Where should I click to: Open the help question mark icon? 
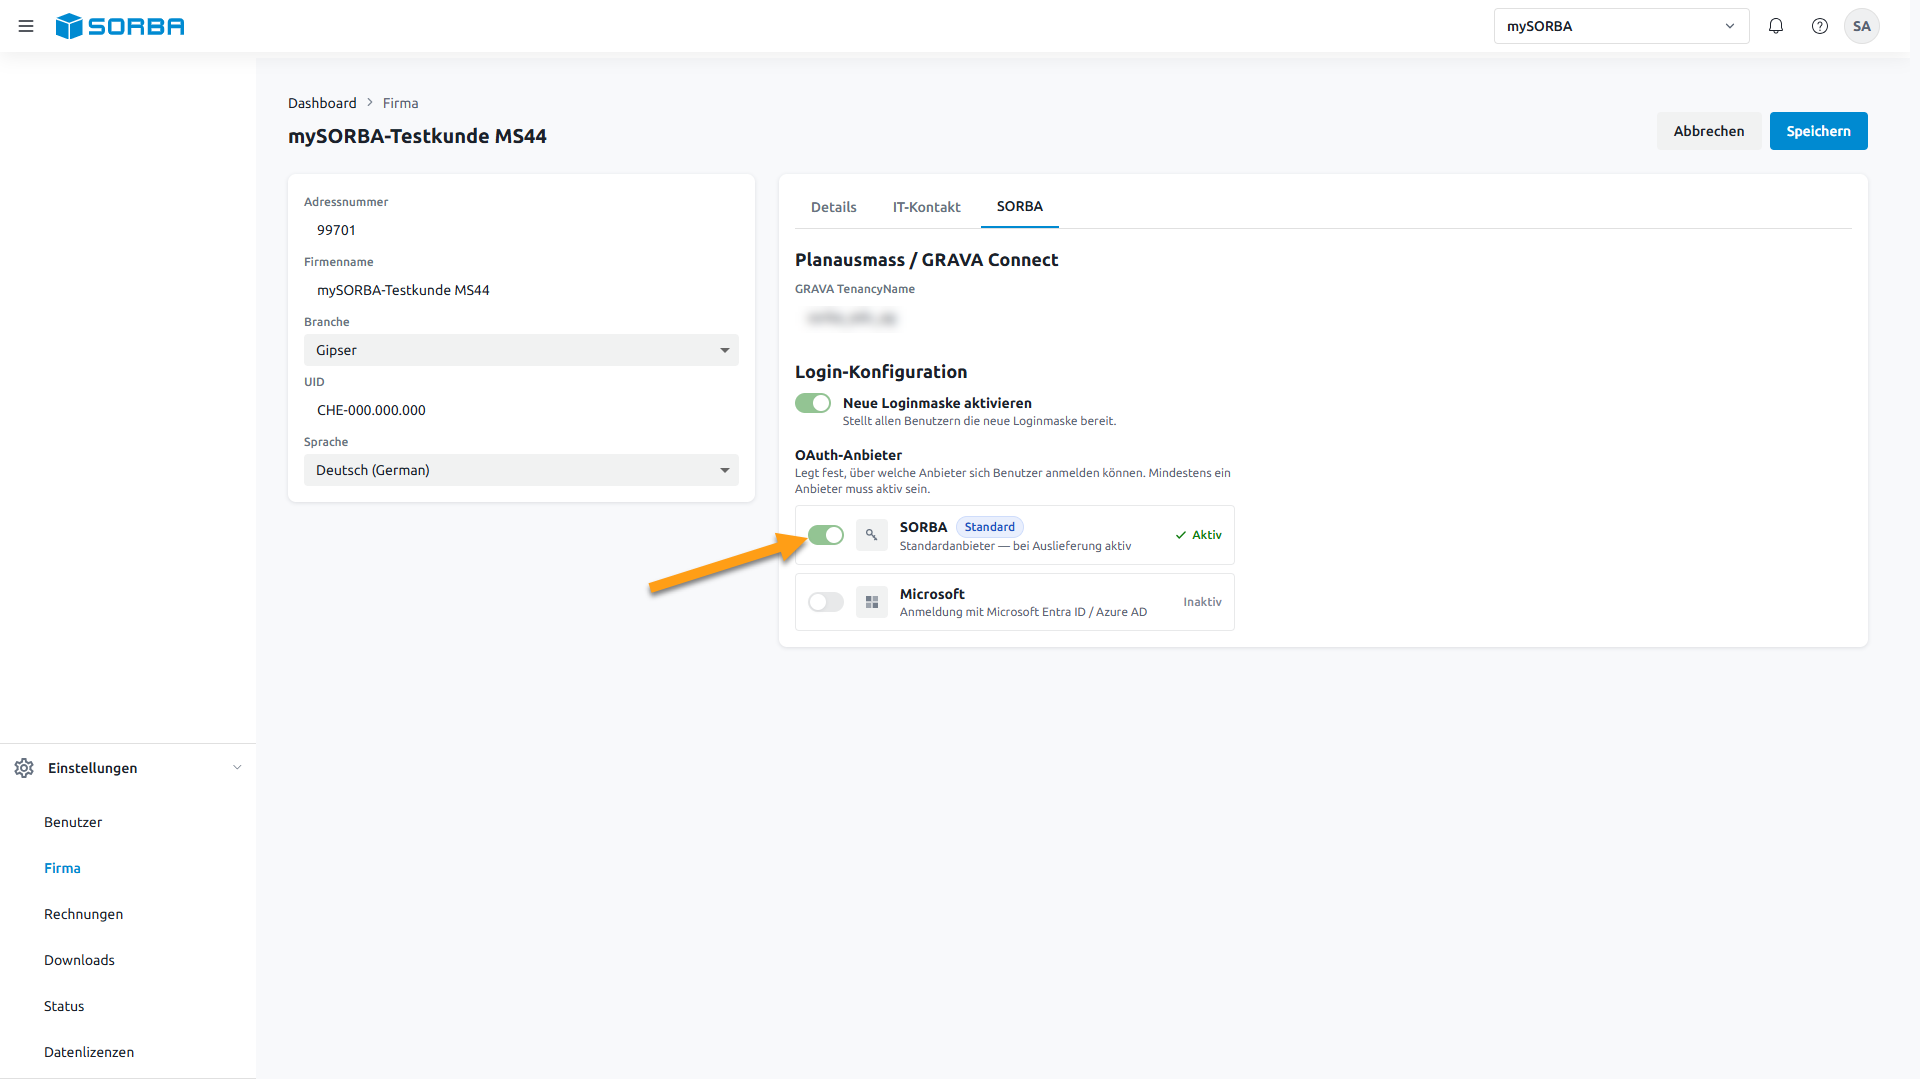(1820, 26)
